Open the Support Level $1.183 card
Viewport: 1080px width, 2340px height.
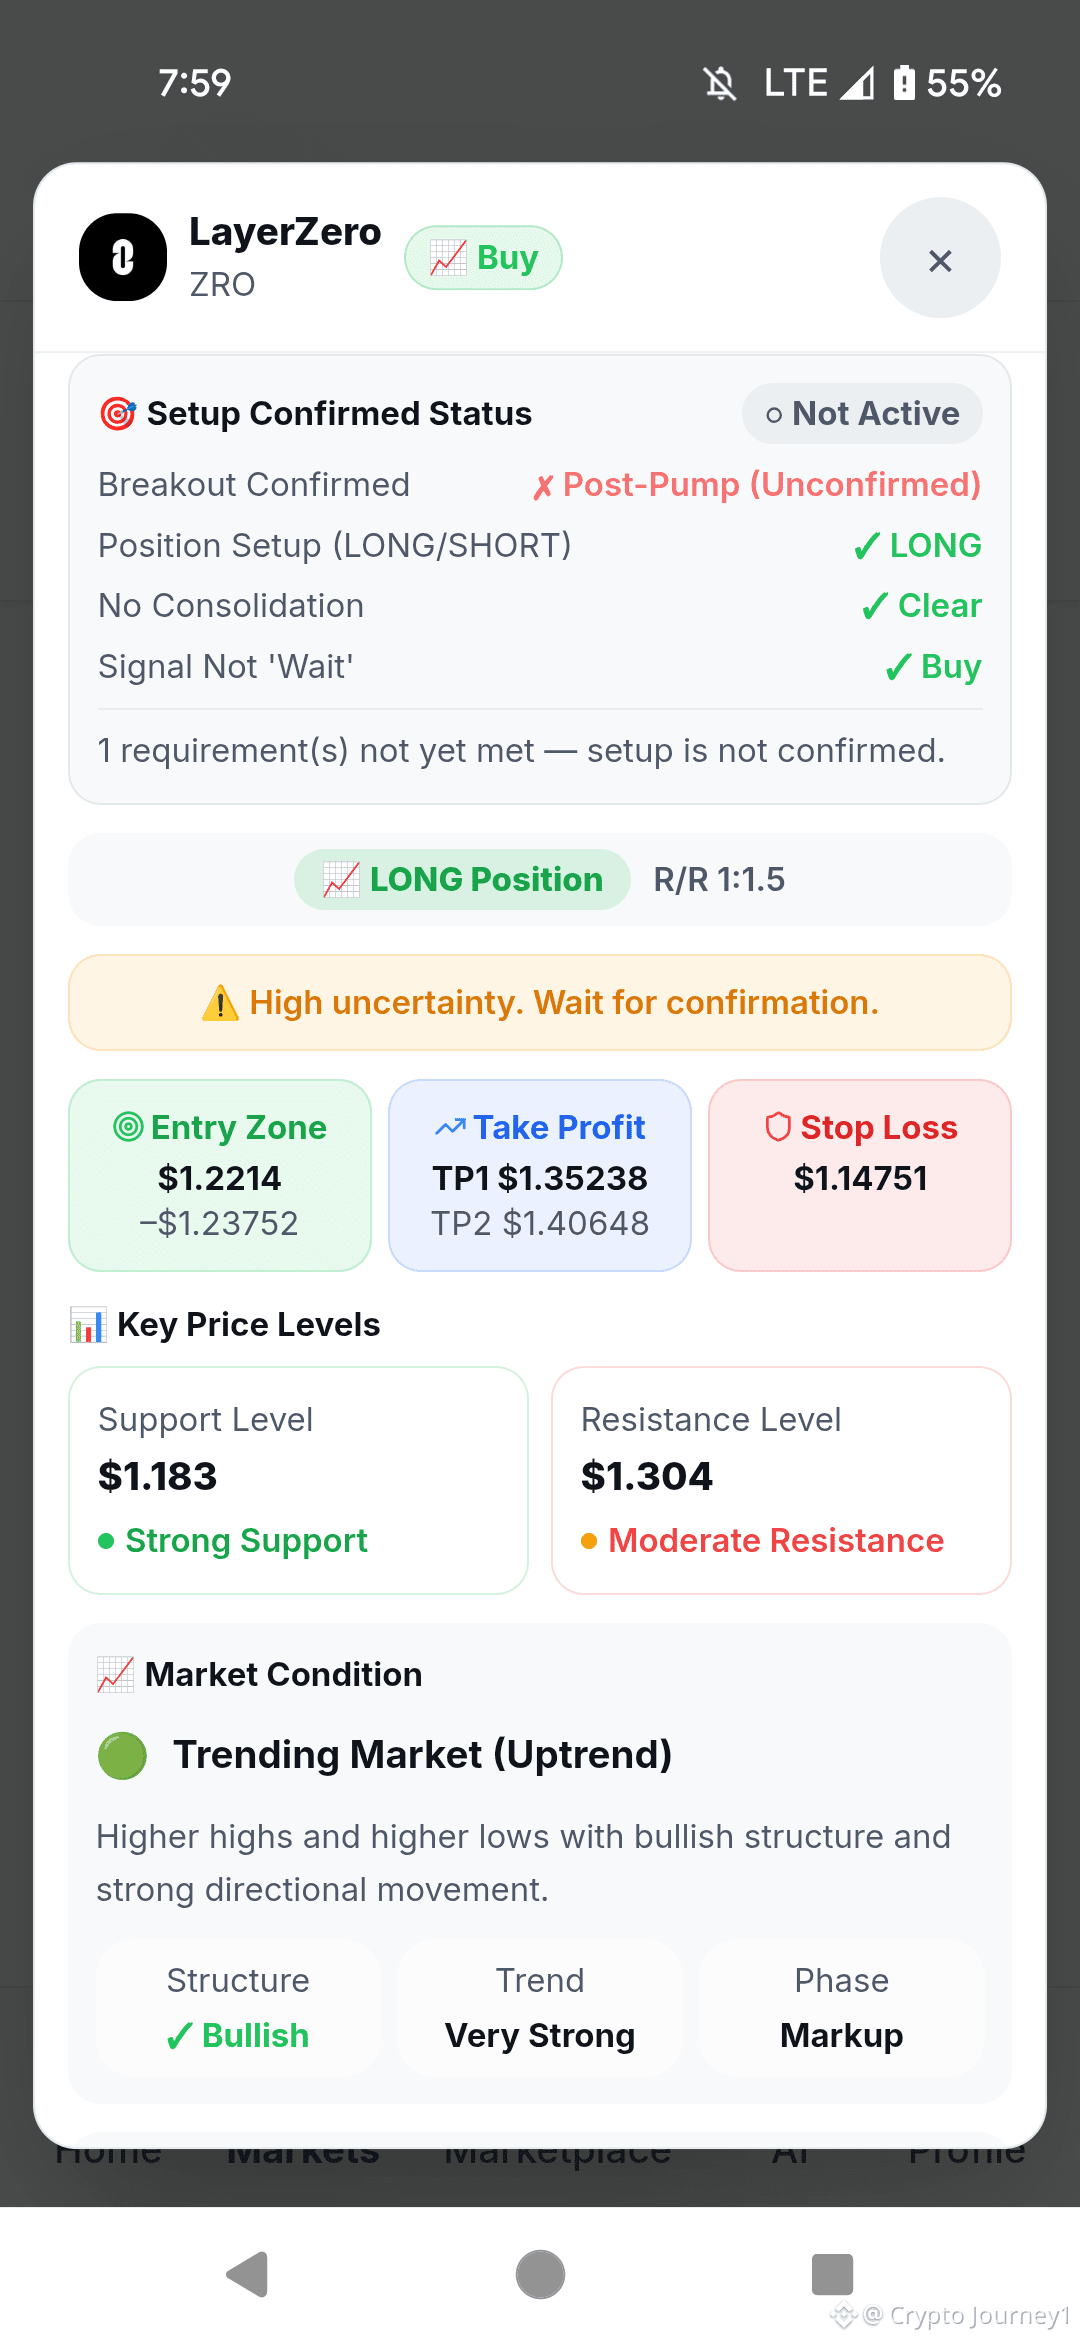coord(298,1480)
